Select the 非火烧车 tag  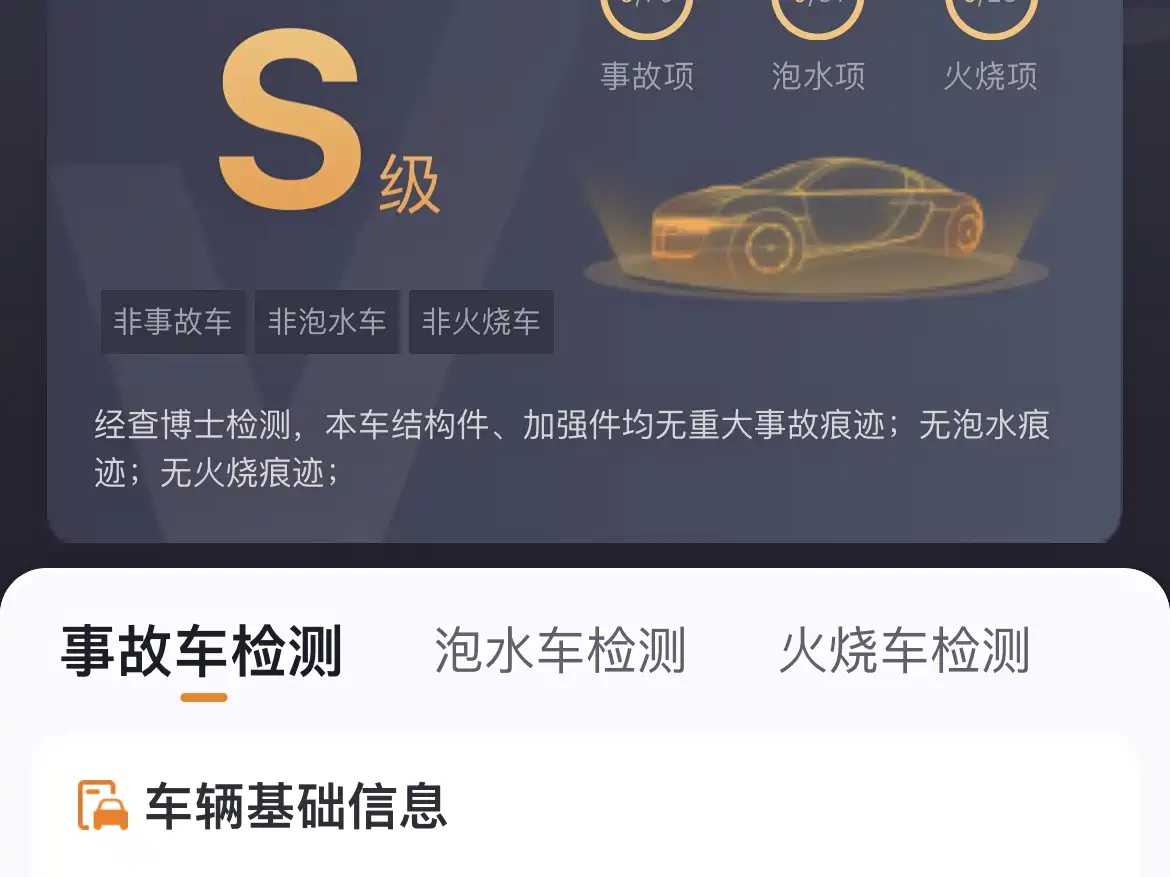481,322
